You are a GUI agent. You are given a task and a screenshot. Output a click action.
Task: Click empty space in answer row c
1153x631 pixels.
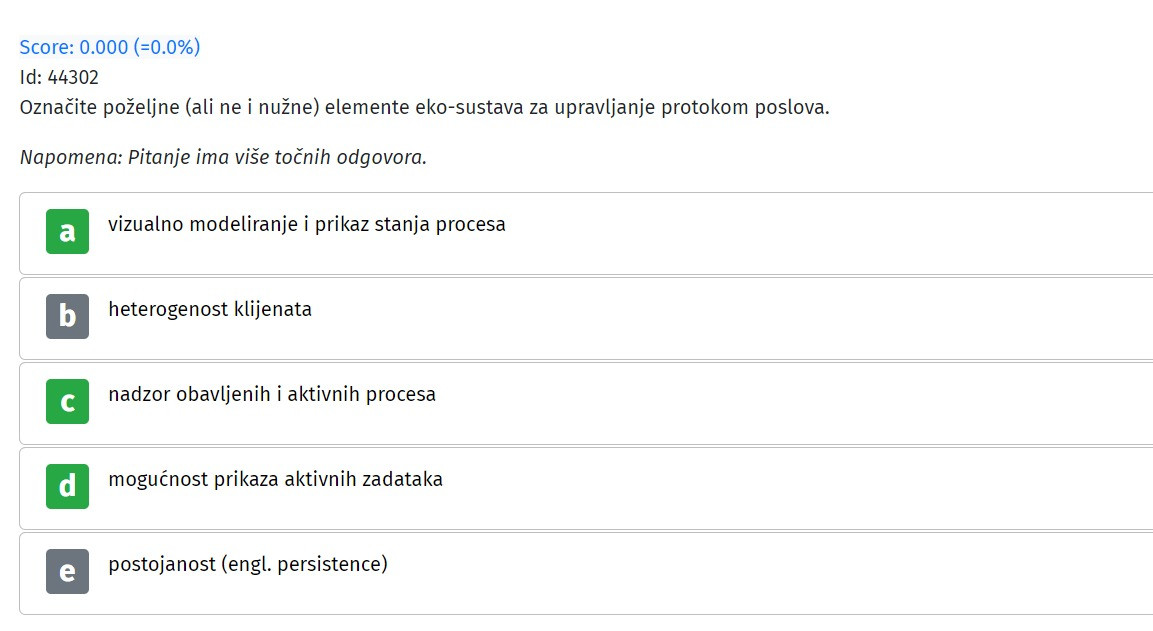click(x=794, y=404)
